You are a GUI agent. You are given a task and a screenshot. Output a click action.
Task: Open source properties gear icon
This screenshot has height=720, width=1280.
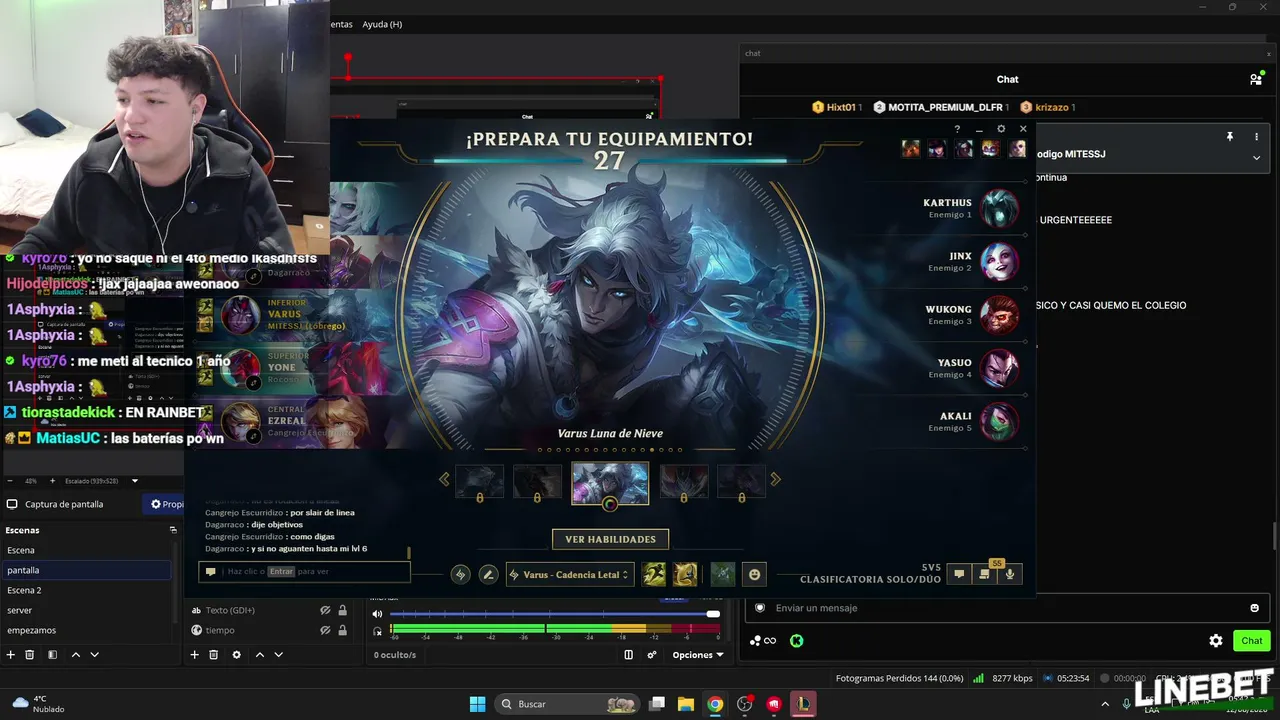pyautogui.click(x=236, y=655)
